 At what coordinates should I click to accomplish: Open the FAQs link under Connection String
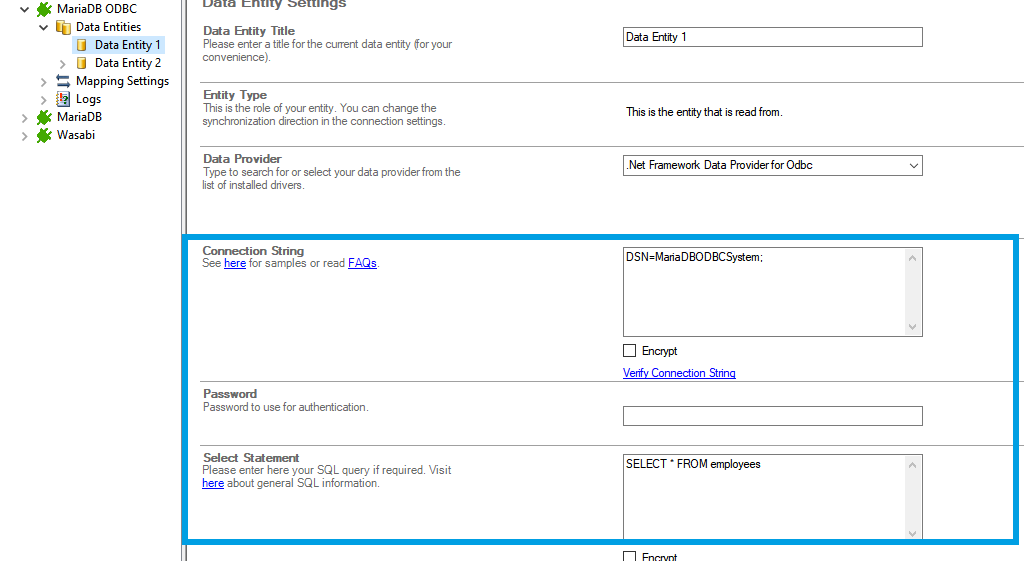tap(362, 263)
